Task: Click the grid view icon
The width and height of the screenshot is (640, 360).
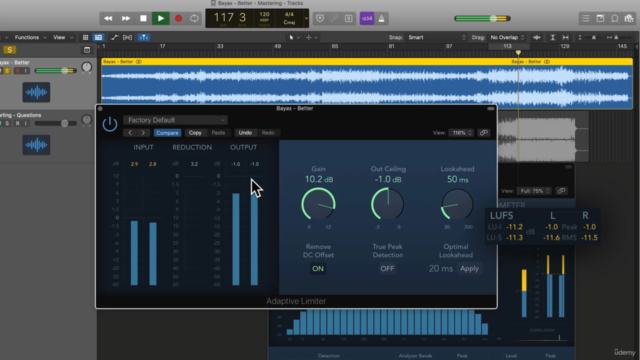Action: tap(85, 37)
